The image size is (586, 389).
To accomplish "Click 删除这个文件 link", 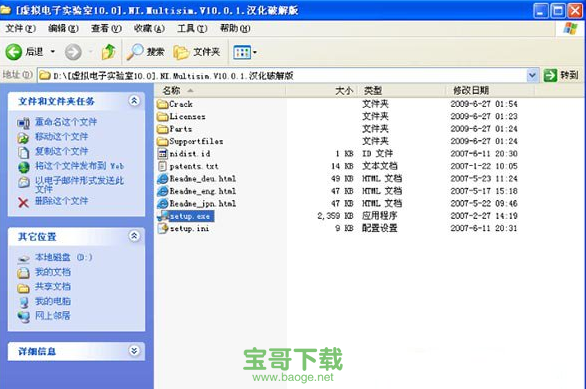I will pos(62,201).
